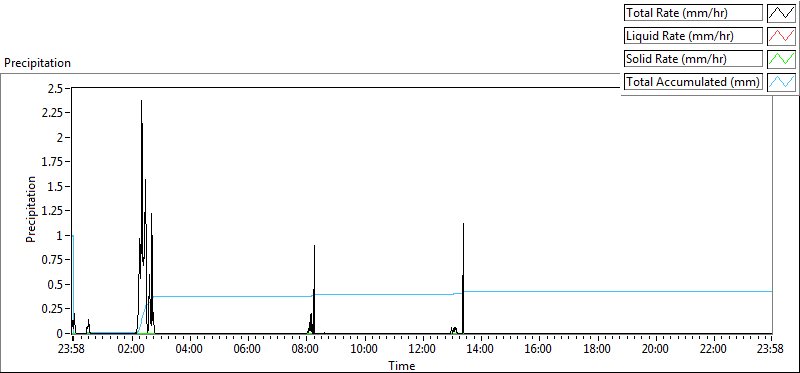Click the 20:00 time tick label
The image size is (800, 373).
(655, 350)
